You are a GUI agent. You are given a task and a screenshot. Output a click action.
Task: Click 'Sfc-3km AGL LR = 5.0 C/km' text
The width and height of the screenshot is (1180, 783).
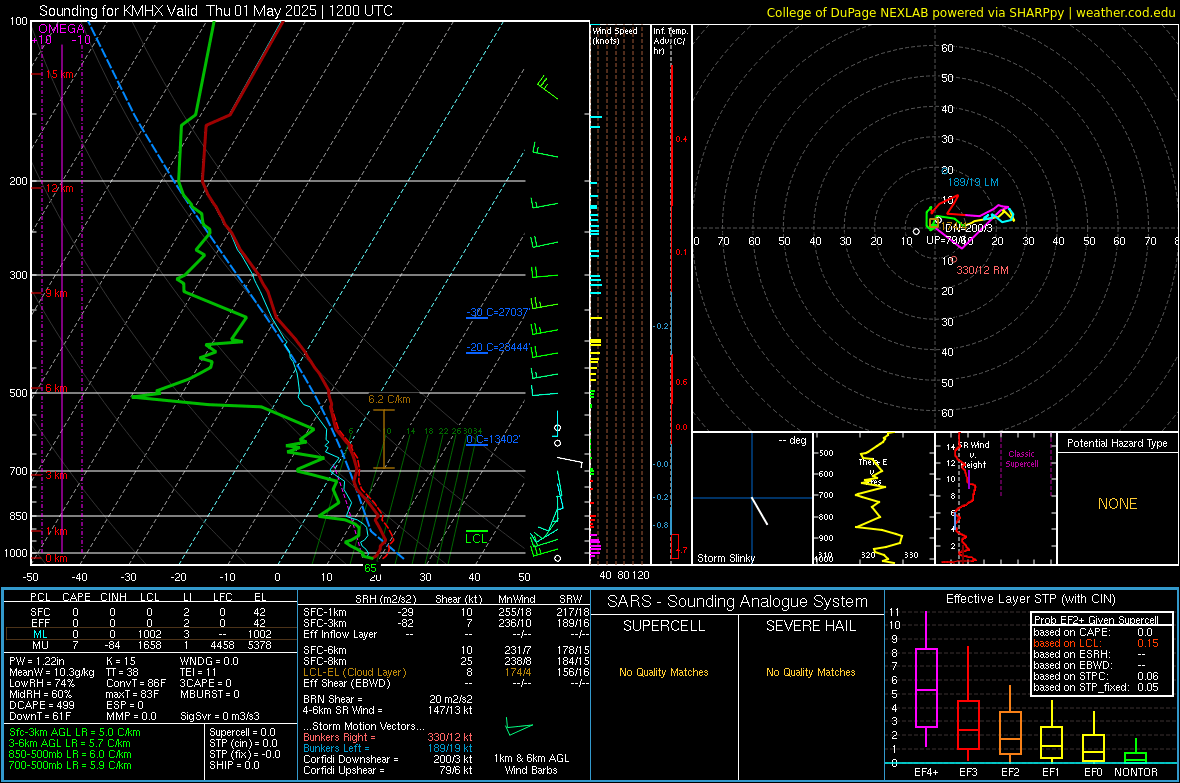tap(75, 732)
